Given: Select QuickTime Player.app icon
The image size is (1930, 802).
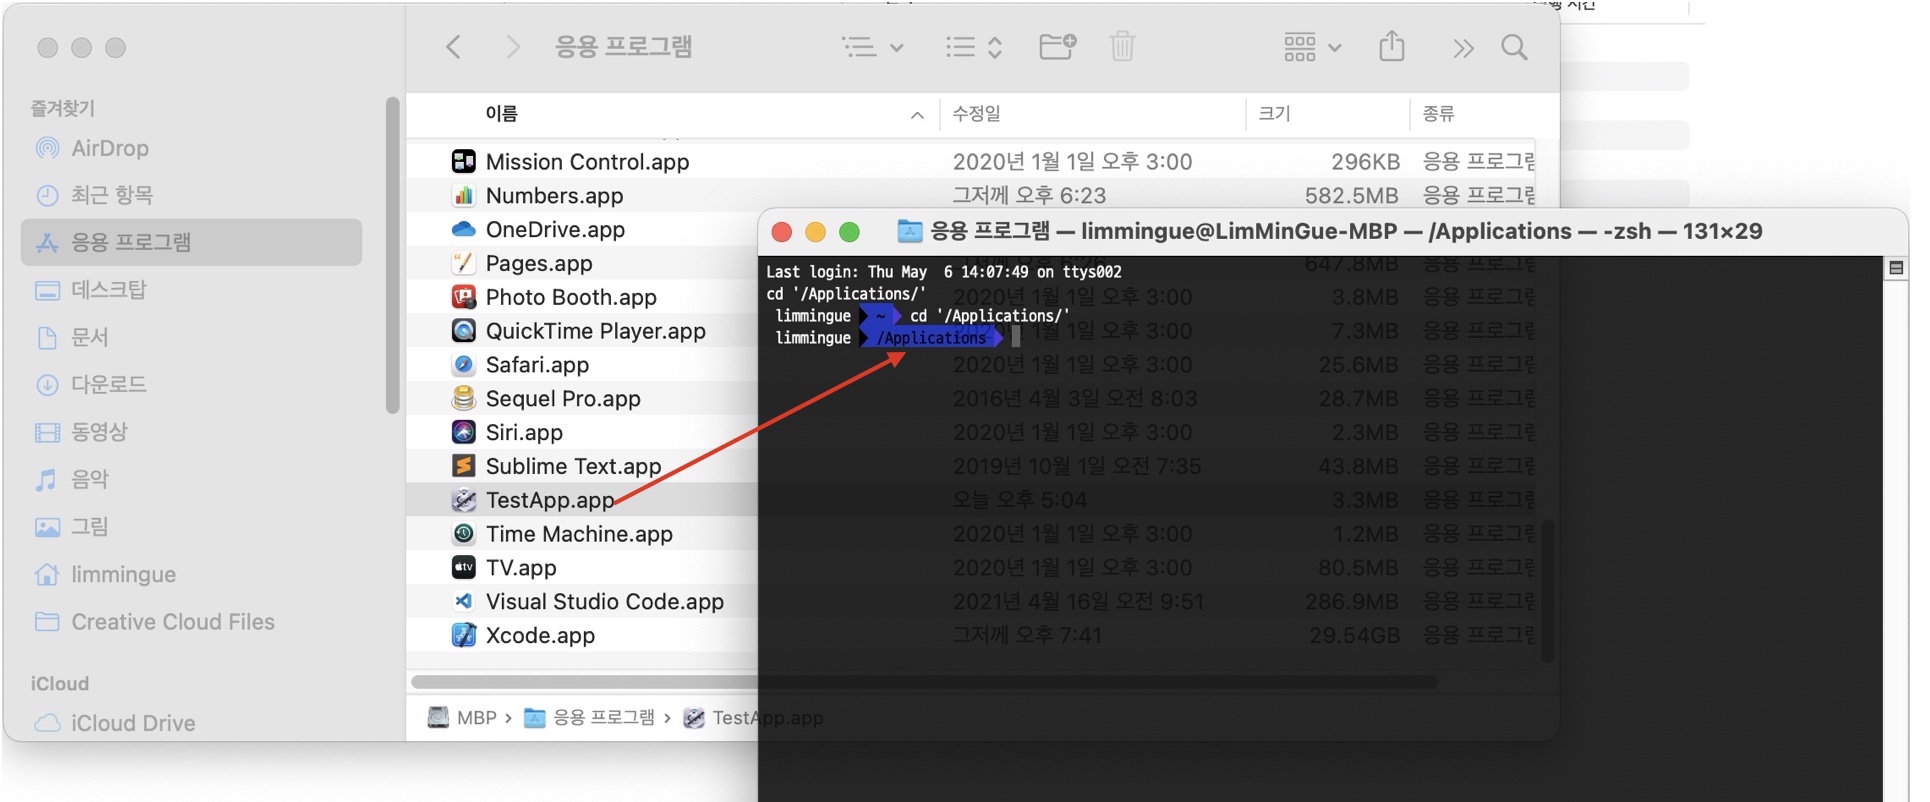Looking at the screenshot, I should coord(463,330).
